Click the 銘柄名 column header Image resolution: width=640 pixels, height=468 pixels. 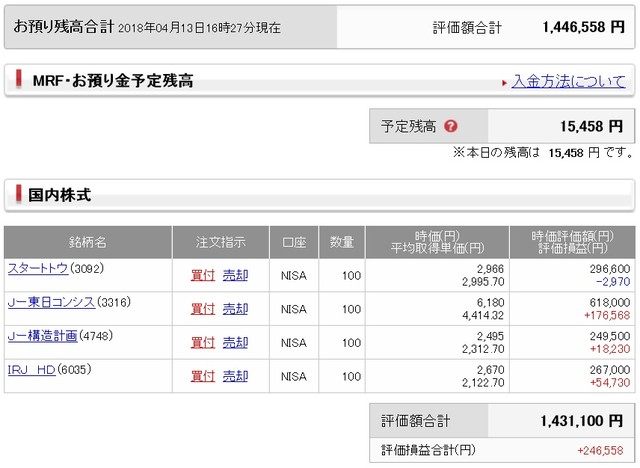click(x=88, y=242)
